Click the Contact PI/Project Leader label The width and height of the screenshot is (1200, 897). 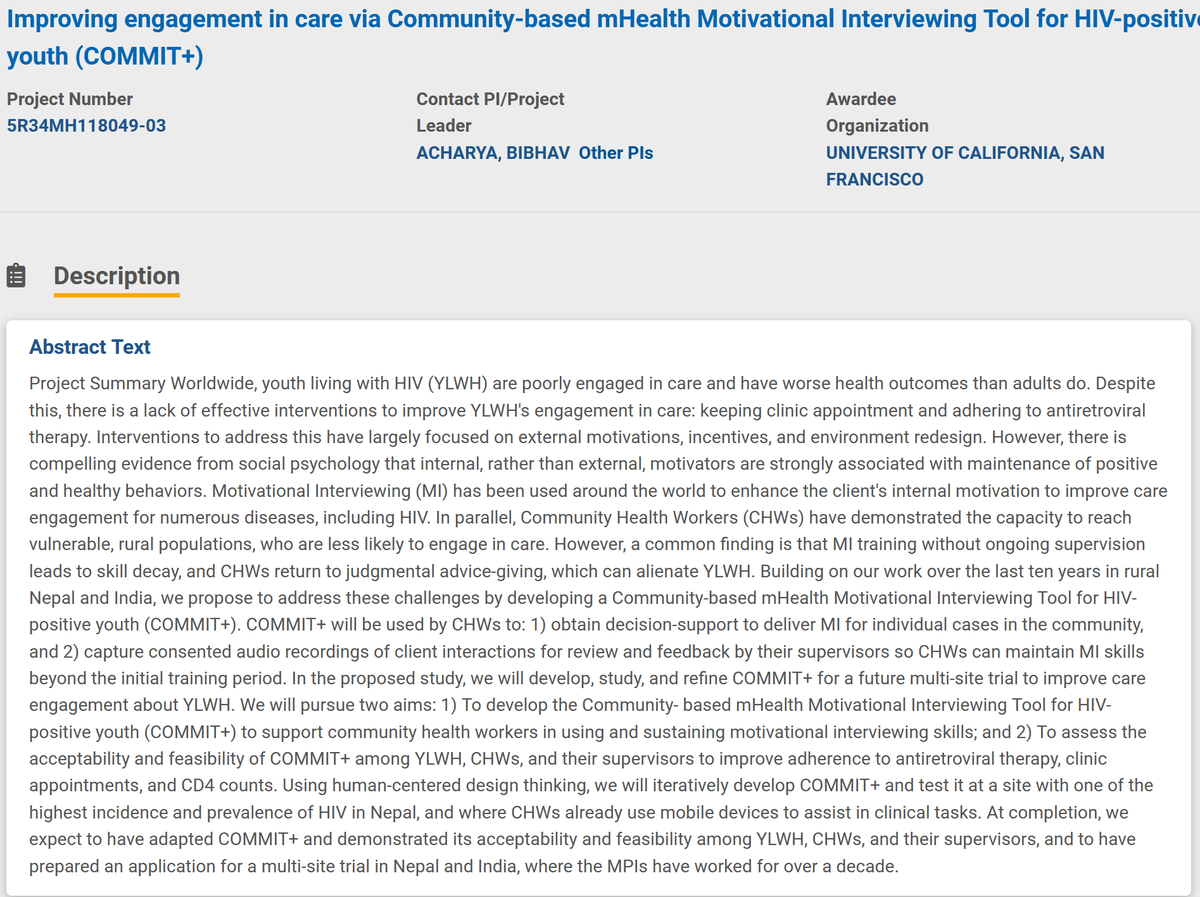(x=490, y=112)
